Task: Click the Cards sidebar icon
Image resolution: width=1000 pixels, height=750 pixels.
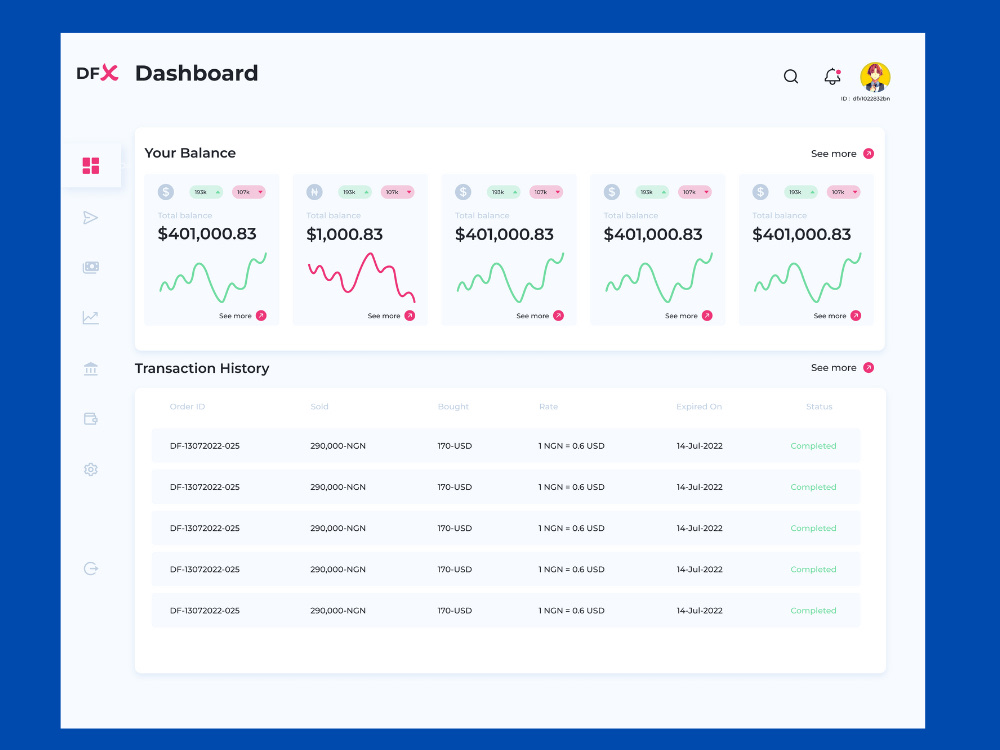Action: click(91, 267)
